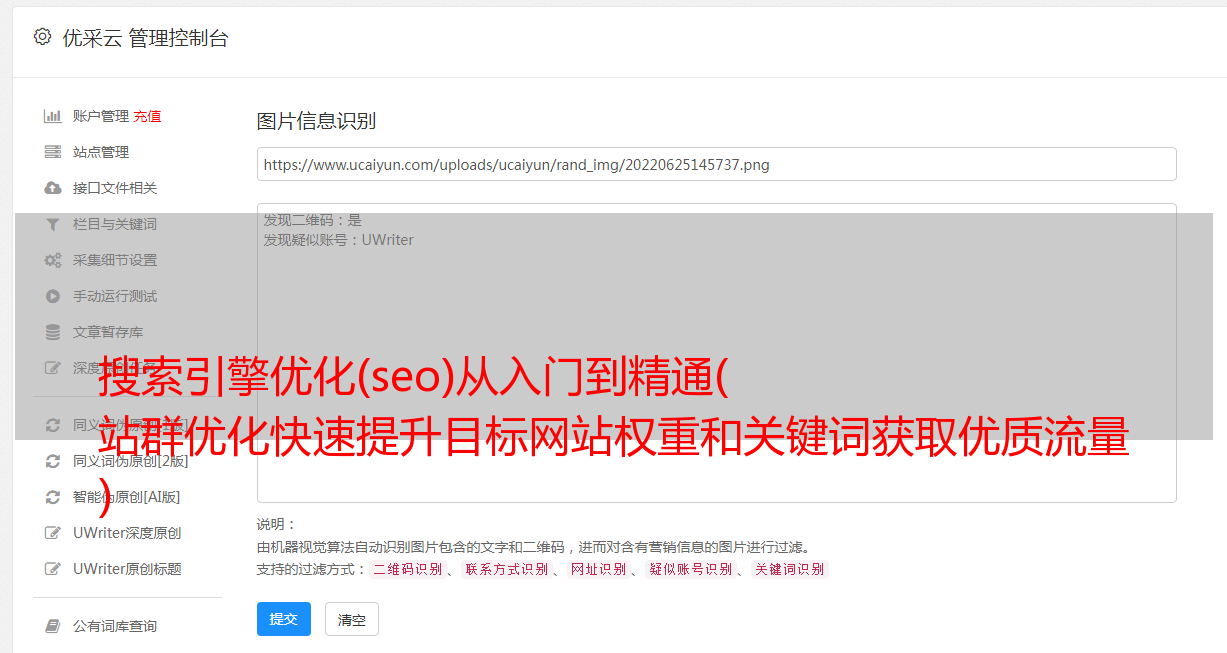1227x653 pixels.
Task: Click the refresh icon beside 同义词伪原创[2版]
Action: pos(53,461)
